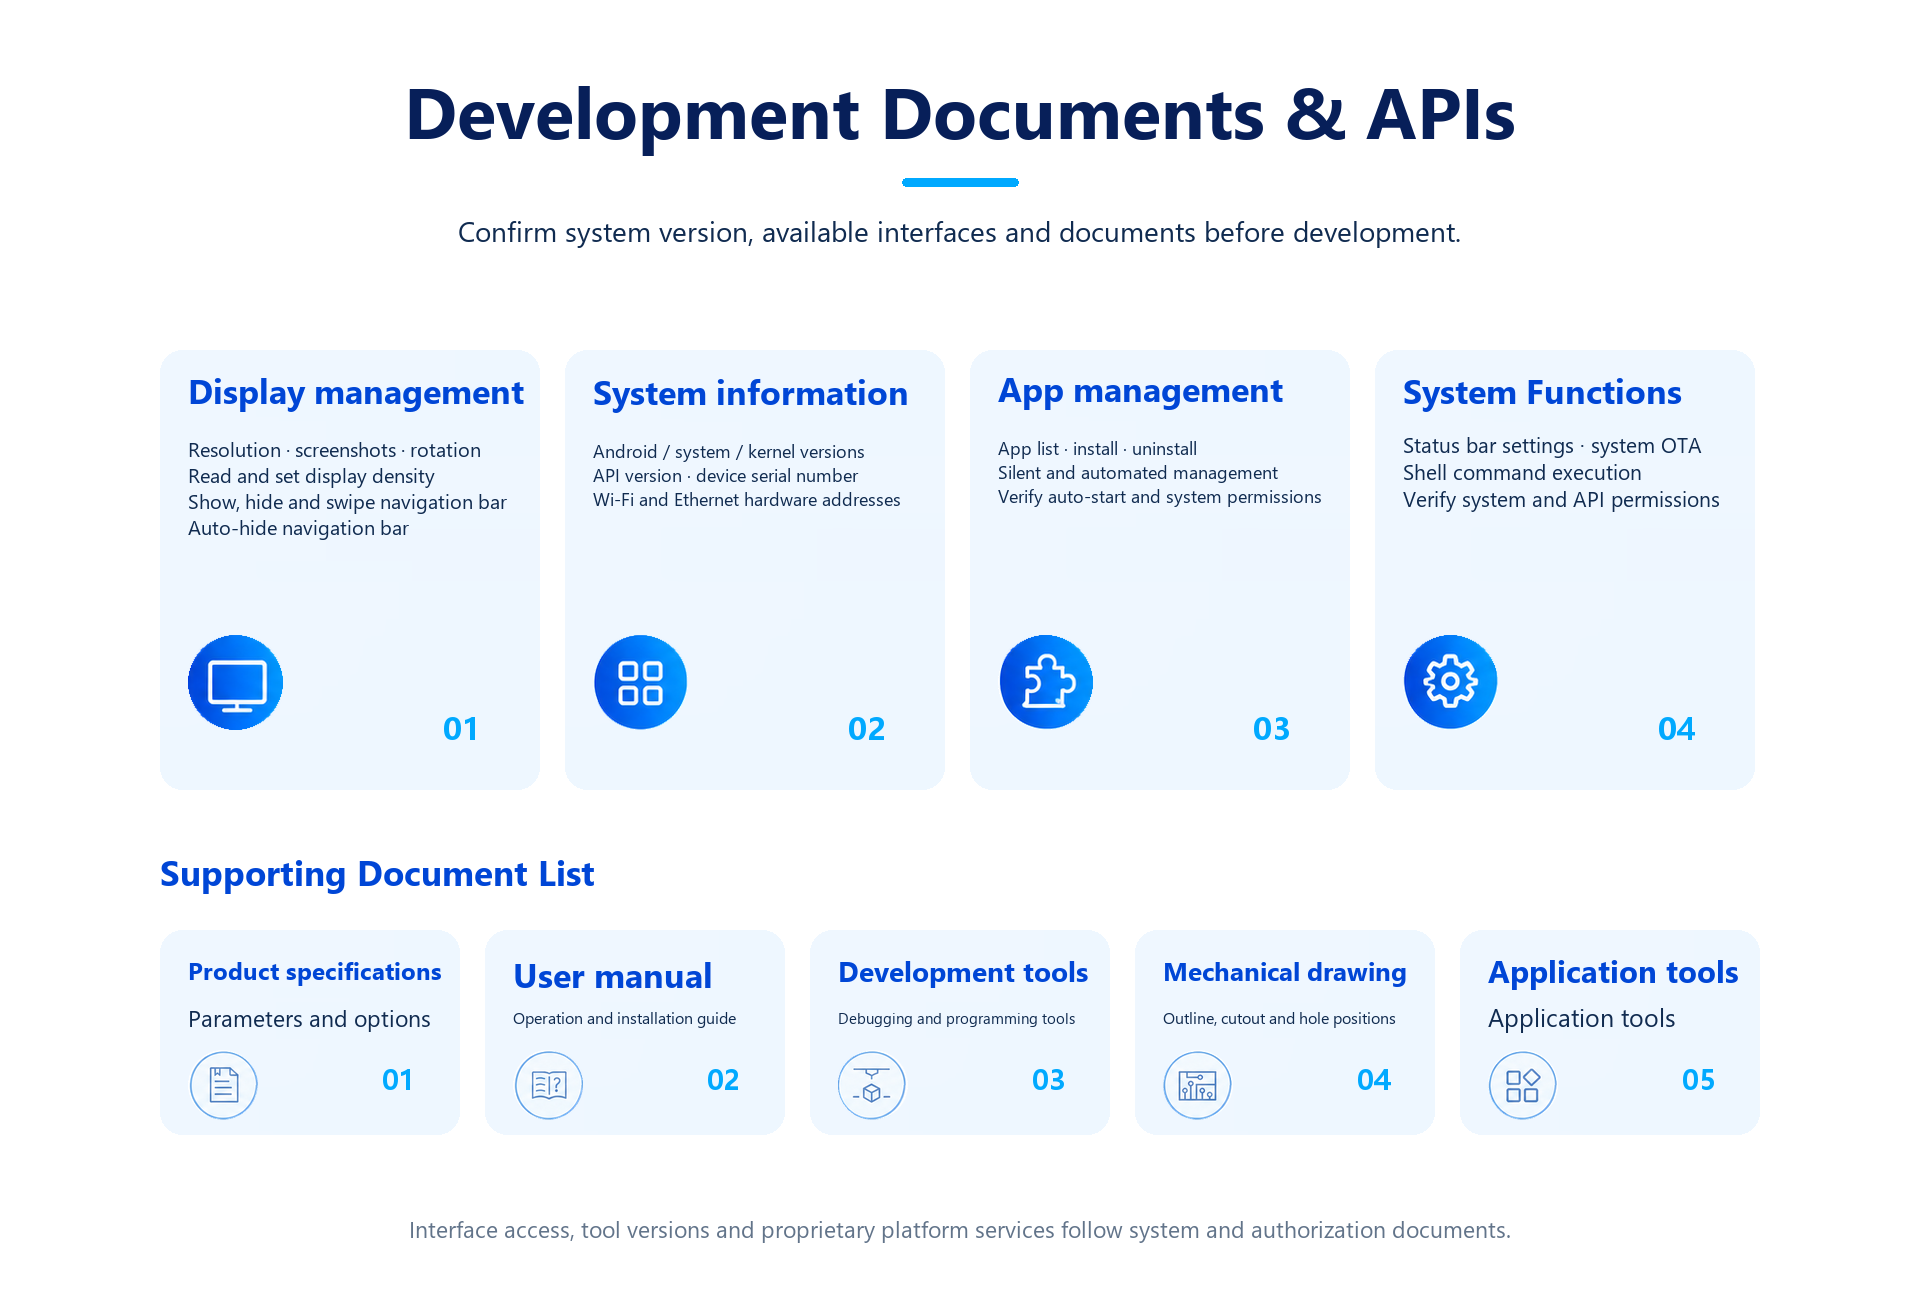Open the Display management heading
1920x1315 pixels.
pyautogui.click(x=356, y=393)
